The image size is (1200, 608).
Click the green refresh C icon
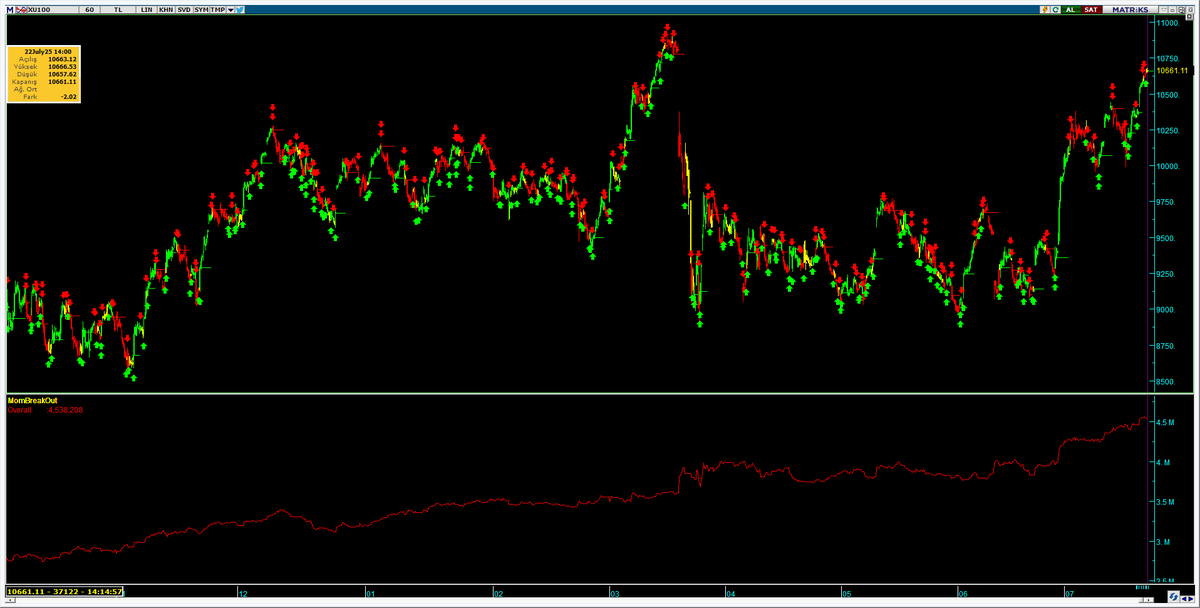(1055, 9)
